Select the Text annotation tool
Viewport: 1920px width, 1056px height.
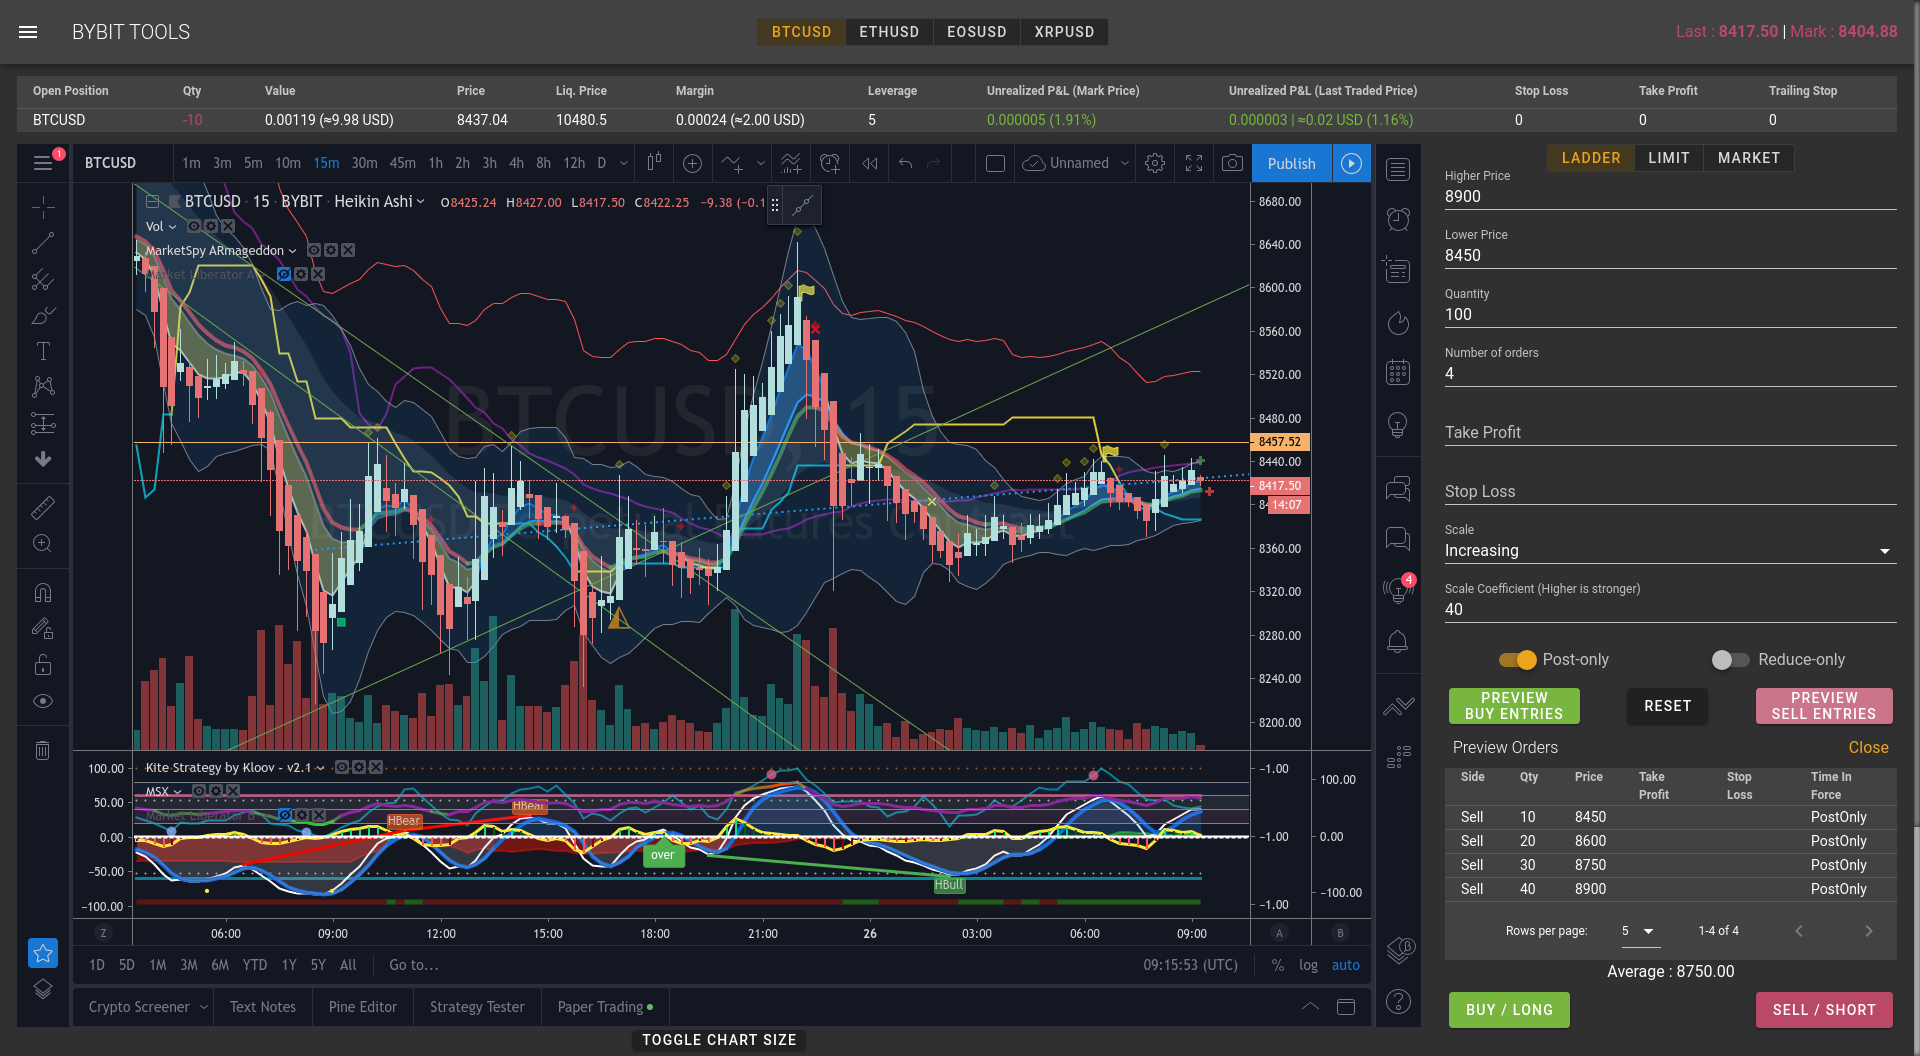click(43, 351)
